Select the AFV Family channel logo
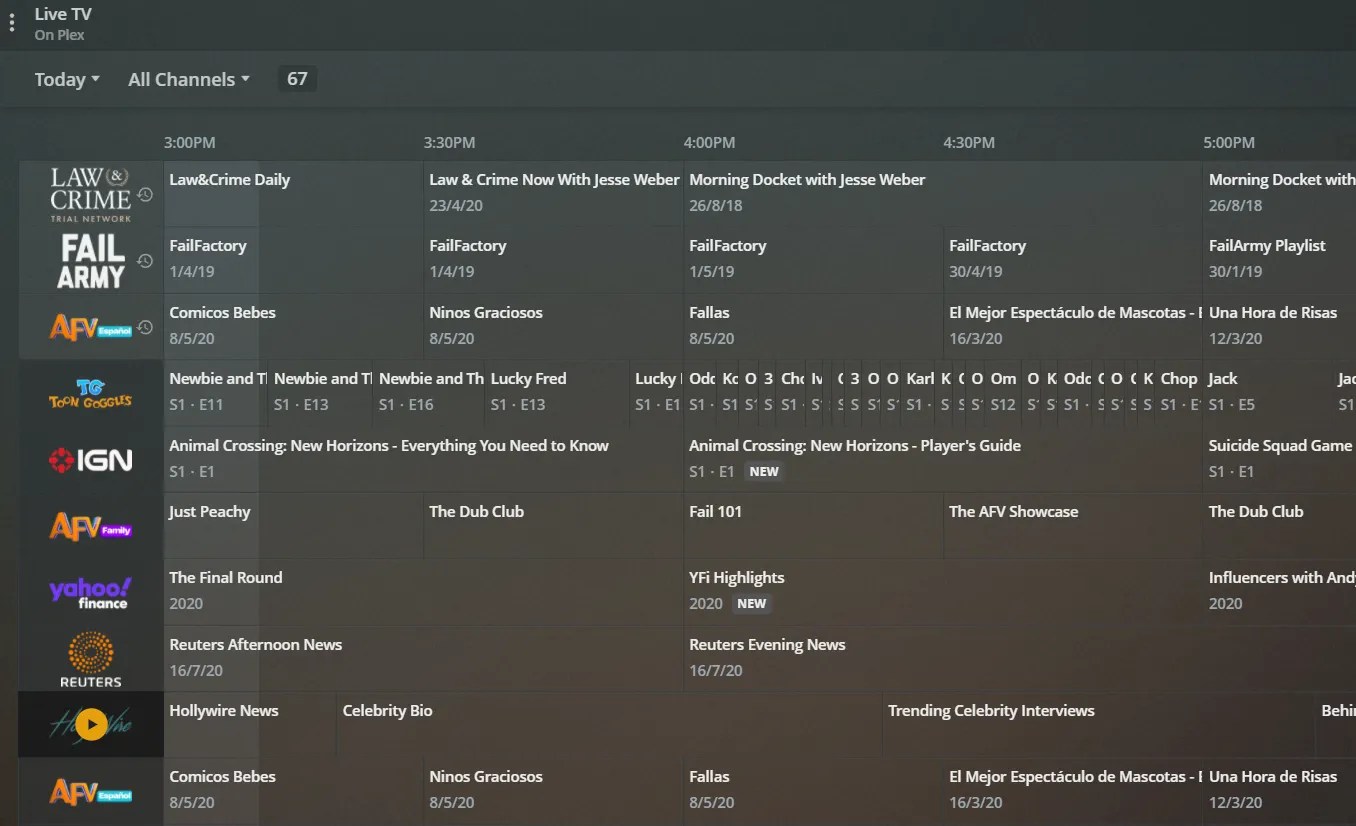1356x826 pixels. pyautogui.click(x=91, y=526)
